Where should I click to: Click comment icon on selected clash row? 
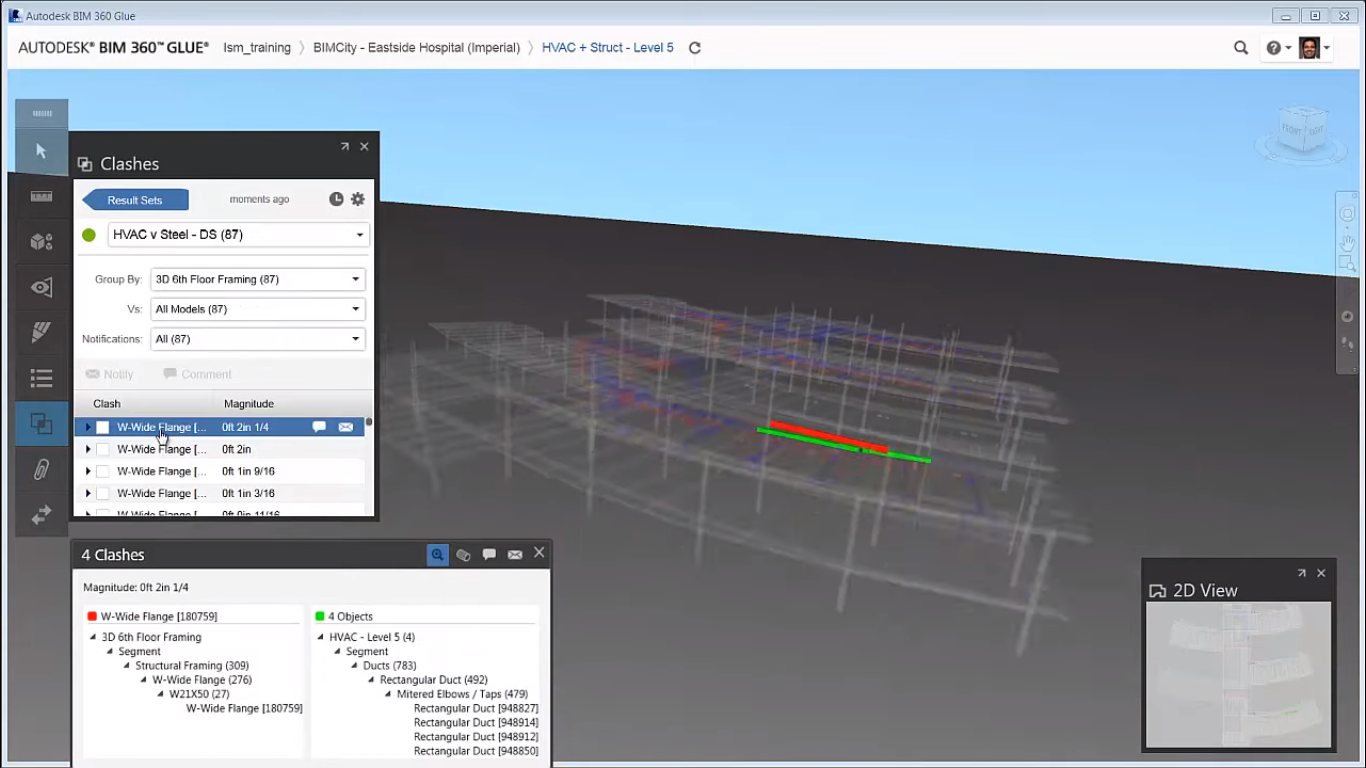tap(319, 427)
